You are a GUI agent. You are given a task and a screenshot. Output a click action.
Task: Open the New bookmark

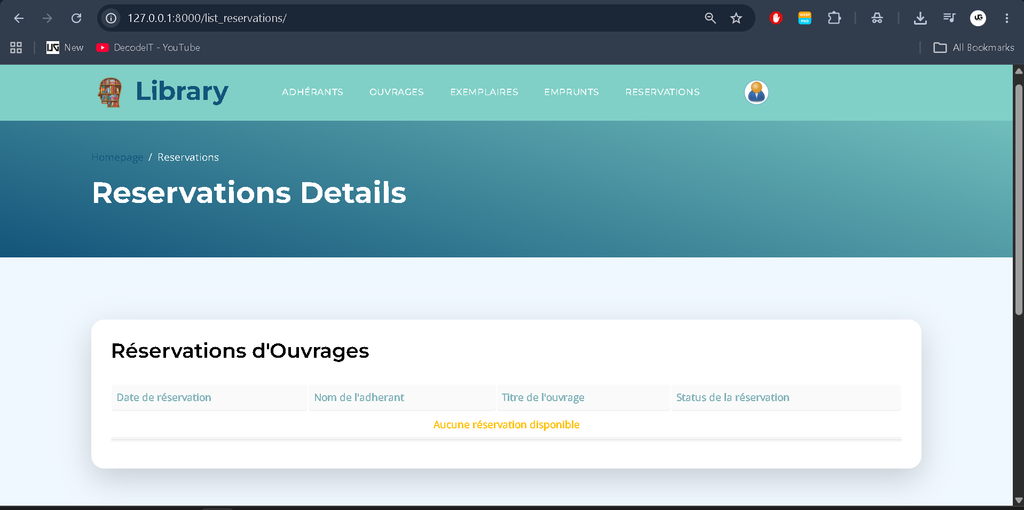pyautogui.click(x=65, y=48)
